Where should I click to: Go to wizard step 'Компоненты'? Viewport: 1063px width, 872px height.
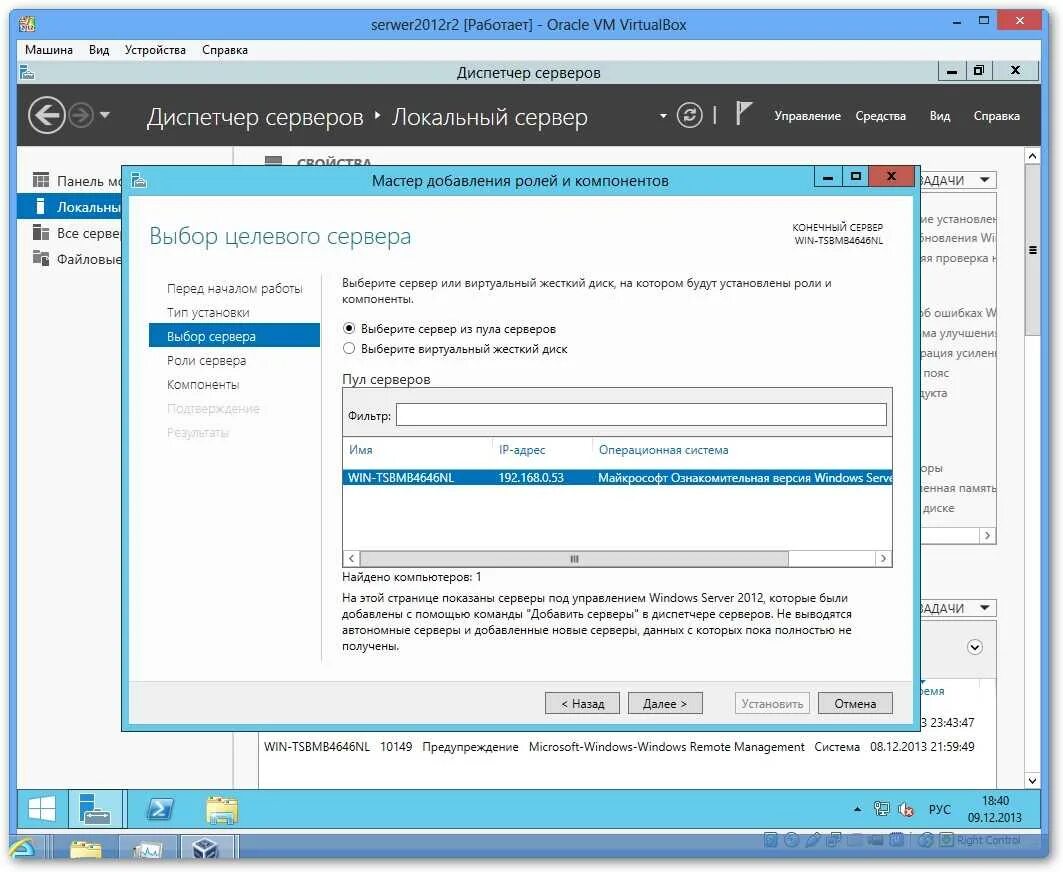(203, 384)
